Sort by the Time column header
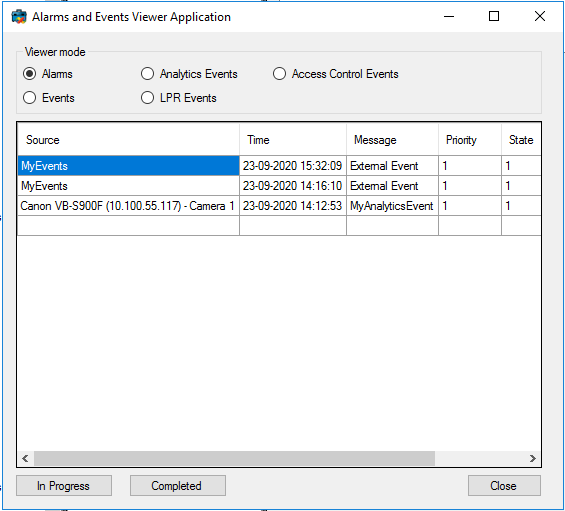565x511 pixels. [x=293, y=140]
